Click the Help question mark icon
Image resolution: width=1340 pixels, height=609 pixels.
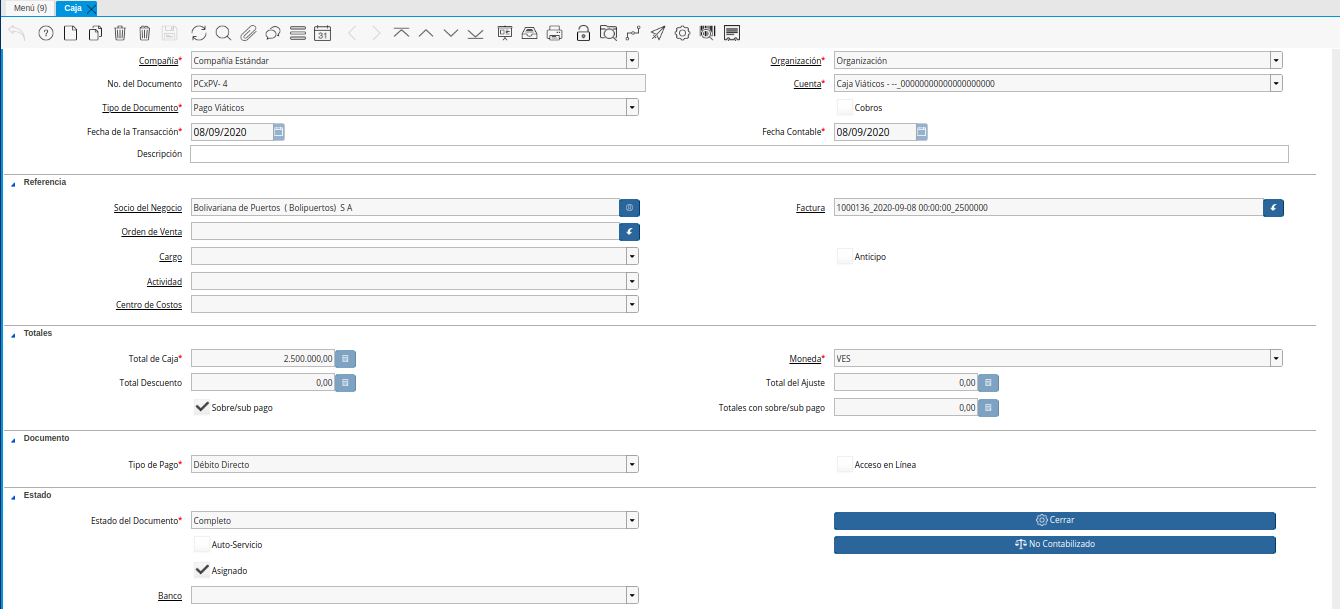click(x=45, y=33)
